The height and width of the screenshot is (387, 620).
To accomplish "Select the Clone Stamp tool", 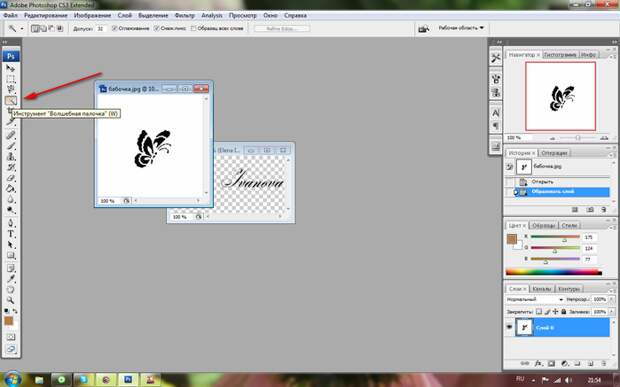I will pos(10,157).
